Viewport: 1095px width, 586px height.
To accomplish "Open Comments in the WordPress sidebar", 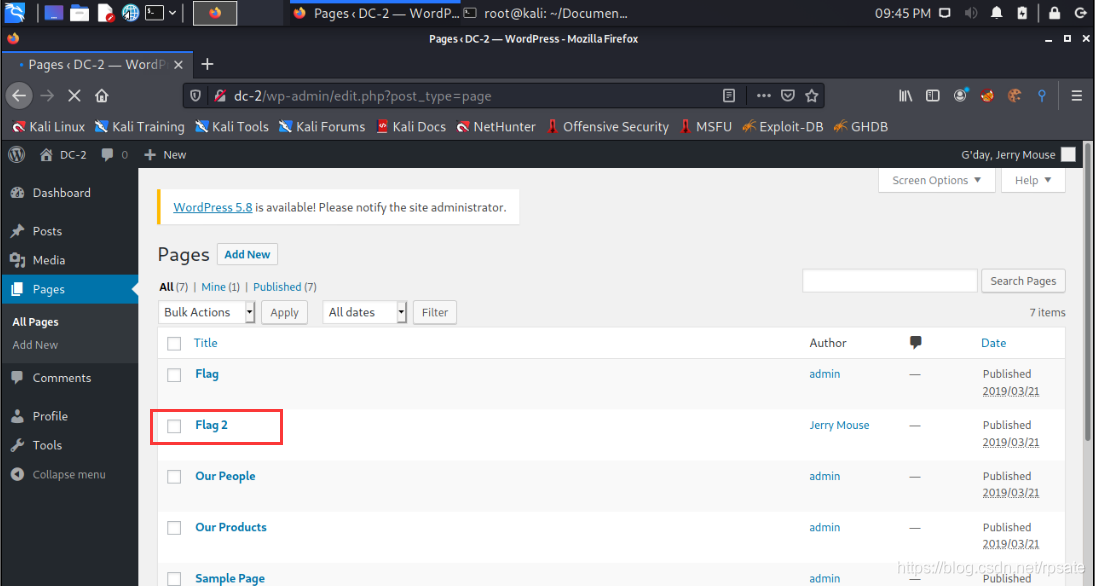I will (69, 378).
